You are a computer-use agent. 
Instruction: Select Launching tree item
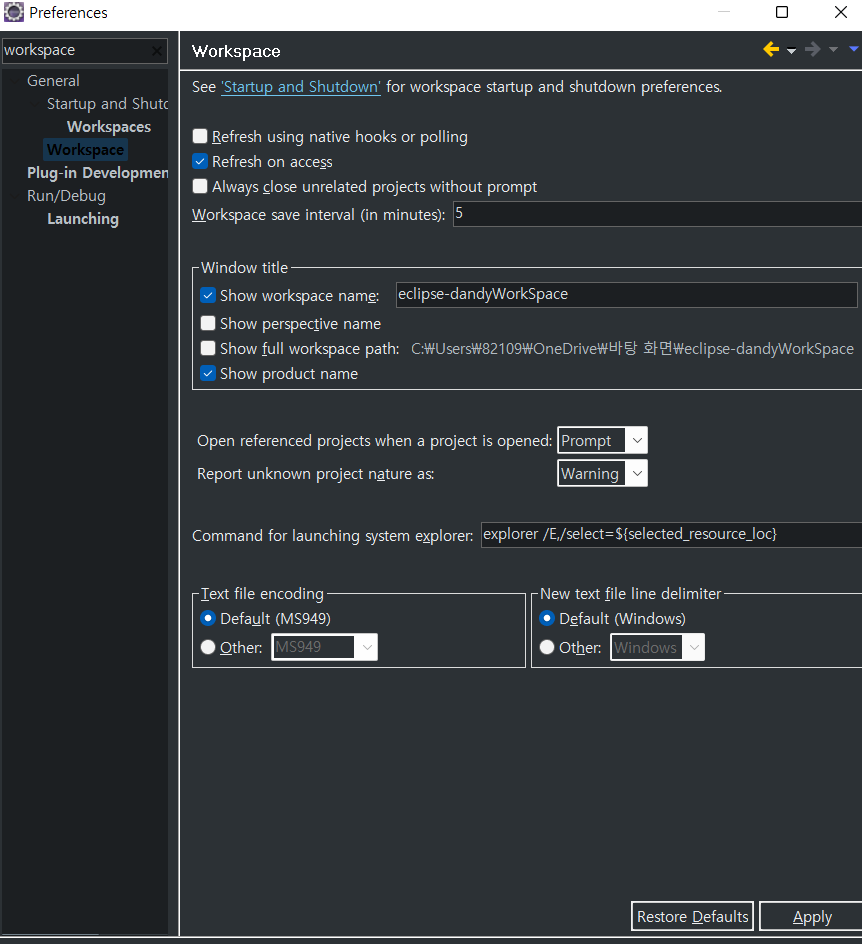[83, 219]
